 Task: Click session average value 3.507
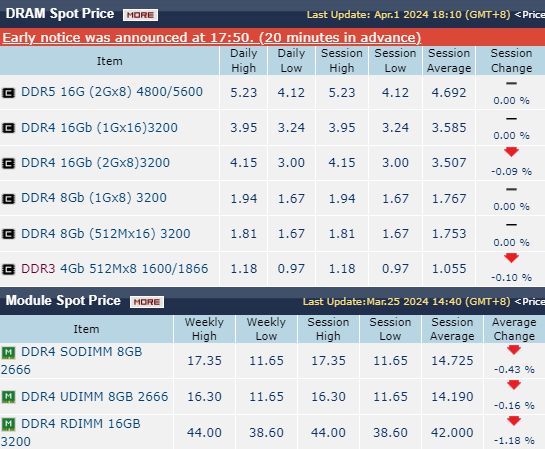pos(449,163)
